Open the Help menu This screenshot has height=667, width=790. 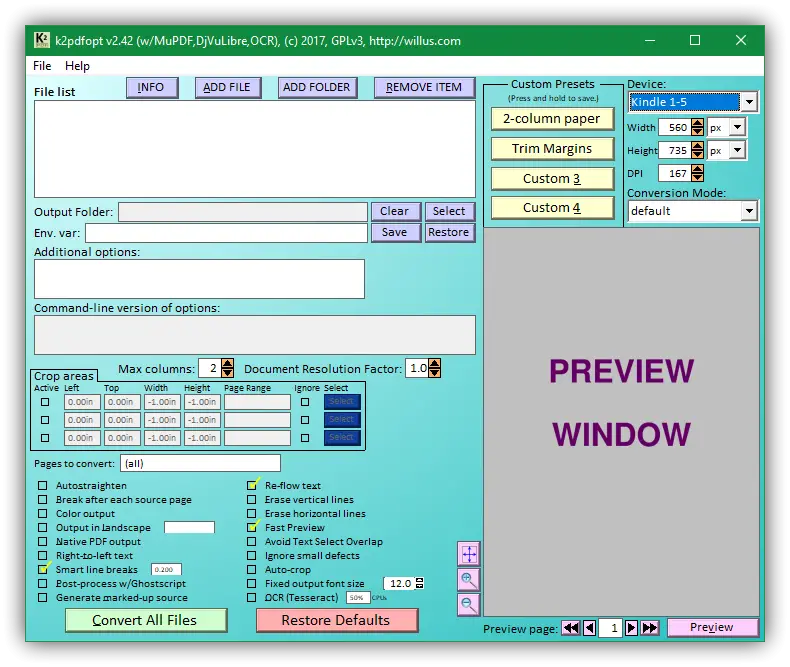coord(77,66)
